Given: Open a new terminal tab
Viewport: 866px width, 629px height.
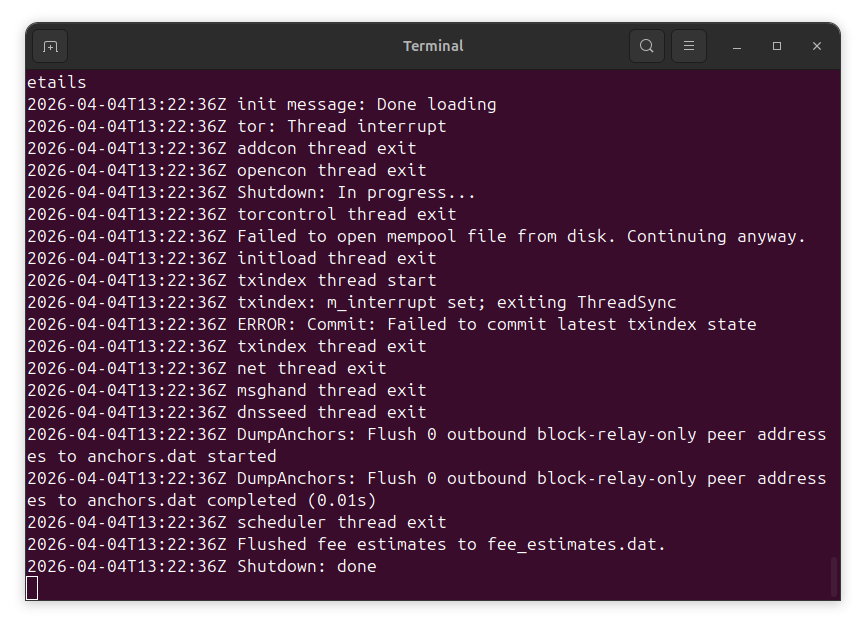Looking at the screenshot, I should pyautogui.click(x=50, y=46).
